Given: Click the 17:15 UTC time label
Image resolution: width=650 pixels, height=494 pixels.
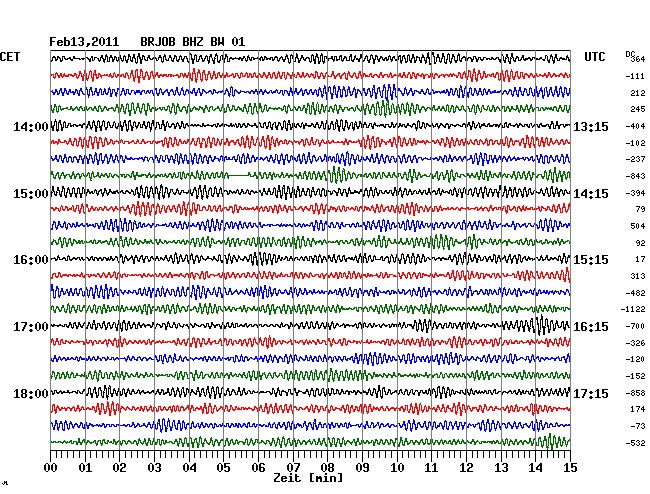Looking at the screenshot, I should (591, 393).
